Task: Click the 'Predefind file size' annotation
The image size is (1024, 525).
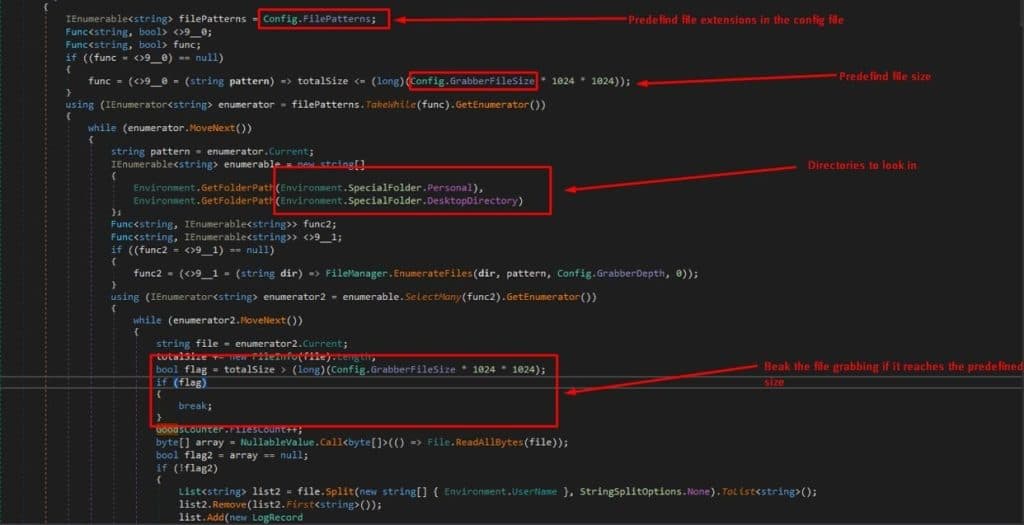Action: 885,76
